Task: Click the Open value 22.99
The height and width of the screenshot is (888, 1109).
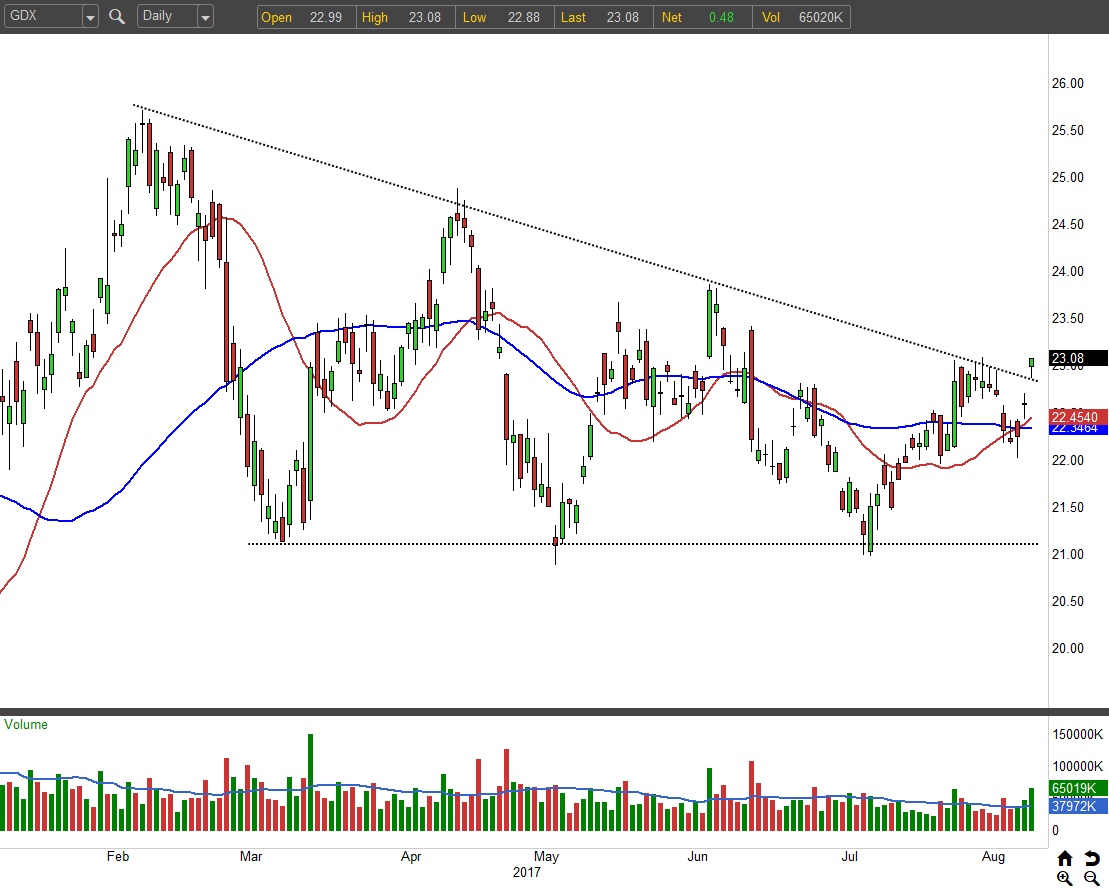Action: (x=325, y=17)
